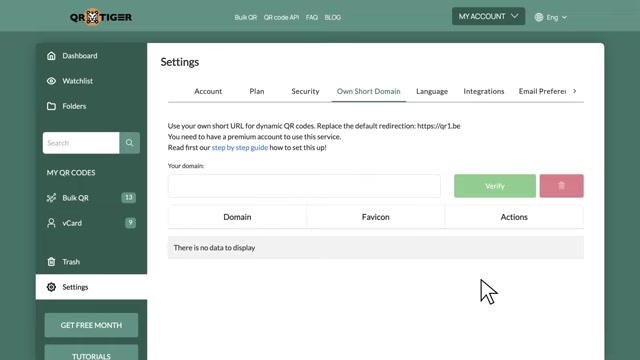Screen dimensions: 640x360
Task: Open Bulk QR in top navigation
Action: [x=246, y=17]
